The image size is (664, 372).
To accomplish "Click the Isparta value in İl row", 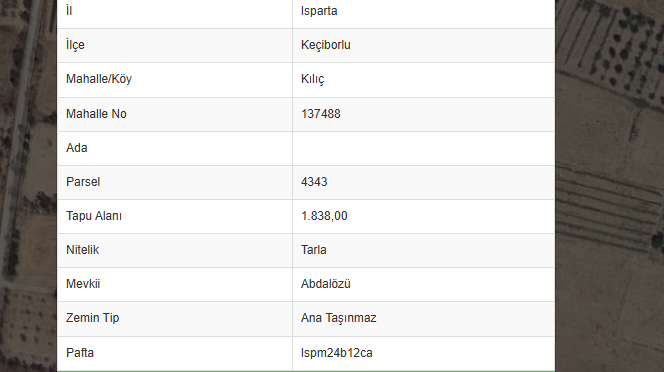I will point(319,11).
